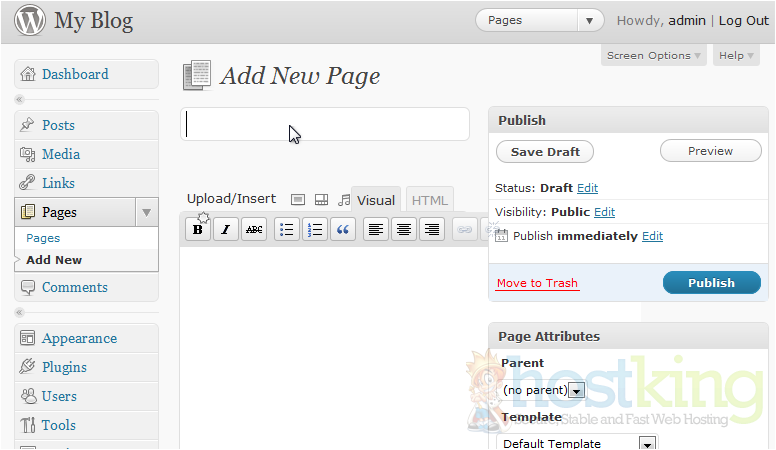Insert an unordered bullet list

tap(287, 230)
